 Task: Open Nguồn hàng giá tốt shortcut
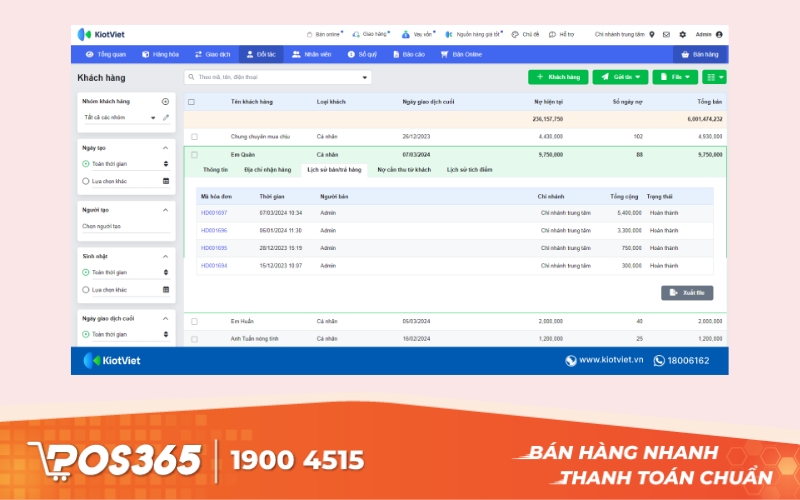pos(473,35)
